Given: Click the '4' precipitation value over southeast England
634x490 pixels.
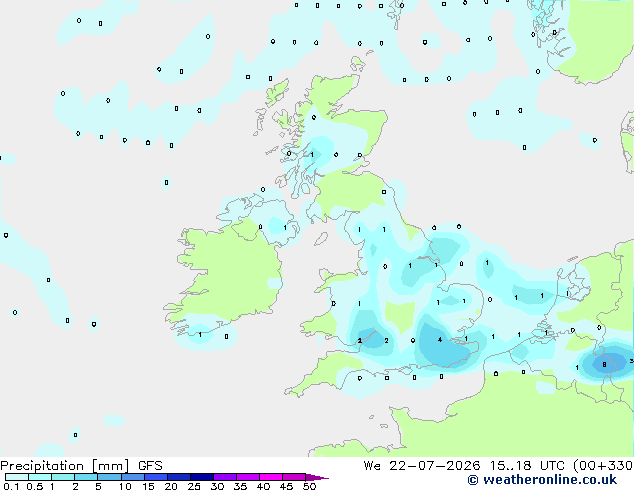Looking at the screenshot, I should pos(440,340).
